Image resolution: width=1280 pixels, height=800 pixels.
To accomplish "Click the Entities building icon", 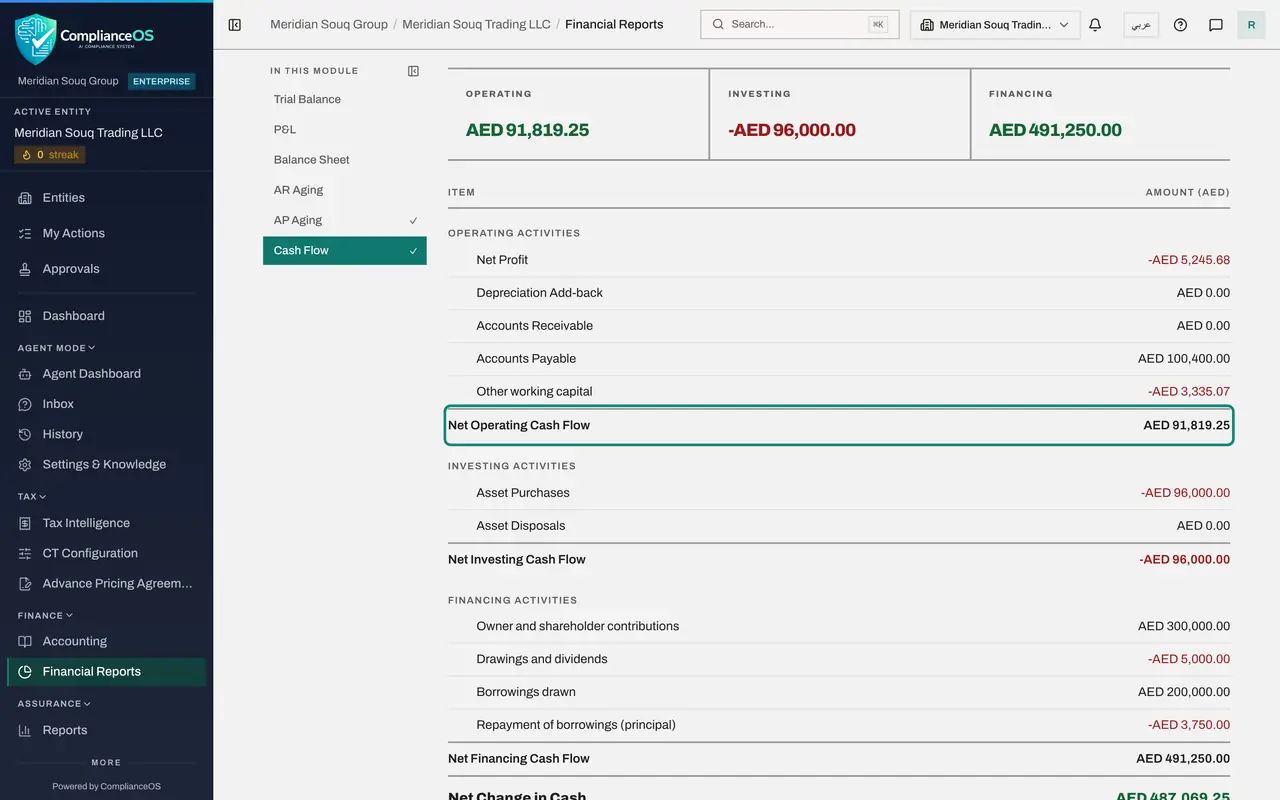I will (25, 198).
